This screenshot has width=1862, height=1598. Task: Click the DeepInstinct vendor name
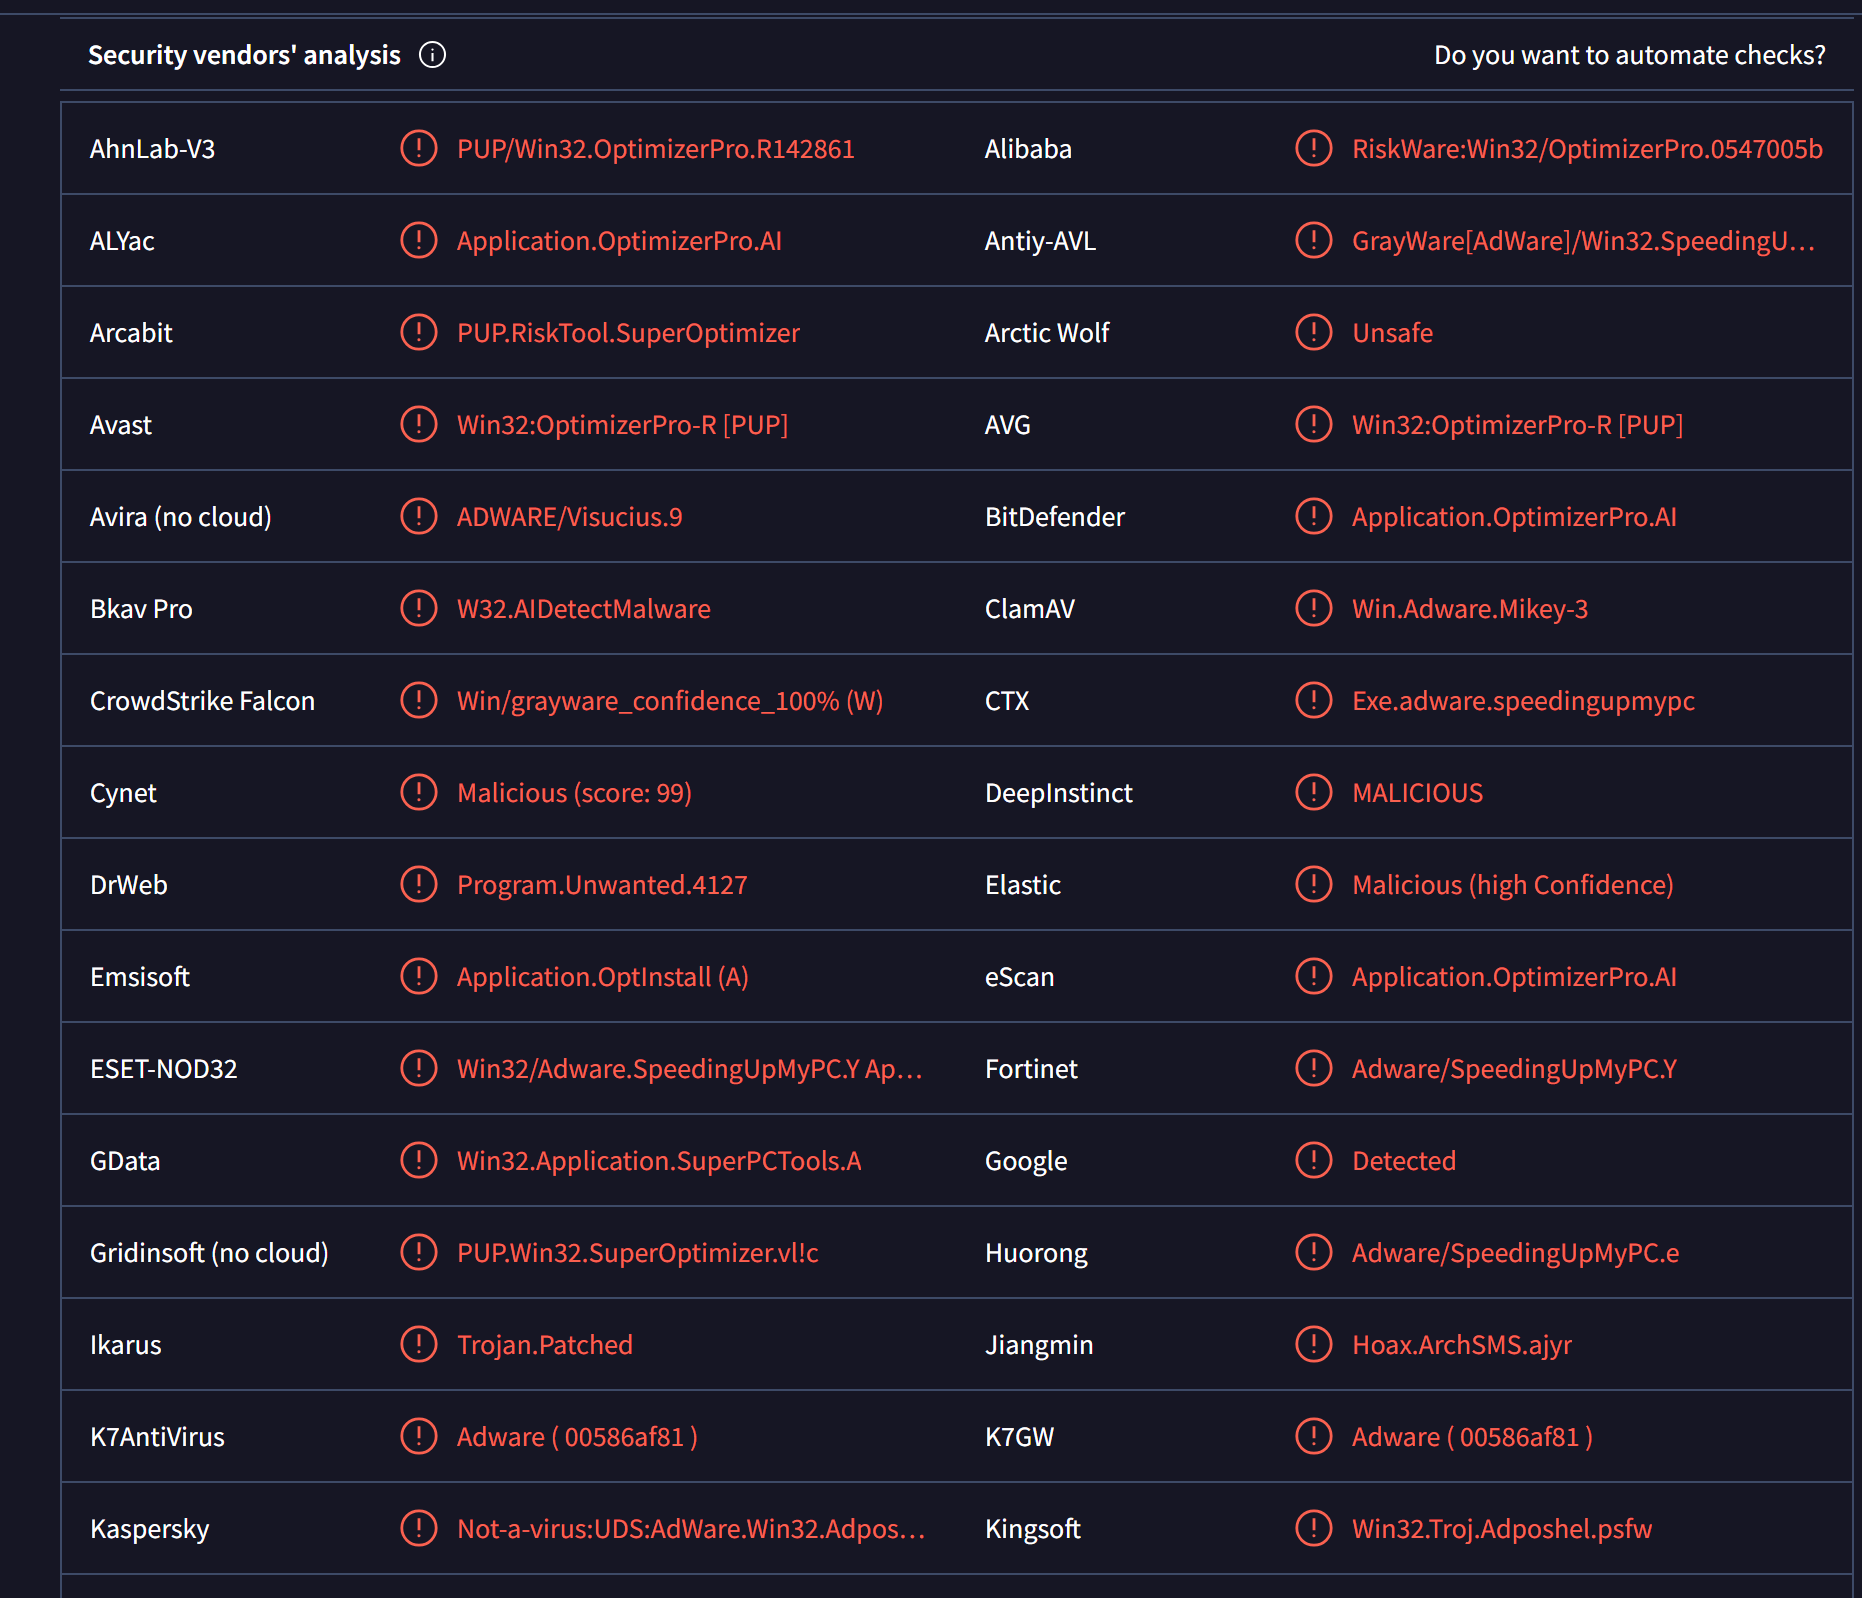(1058, 793)
